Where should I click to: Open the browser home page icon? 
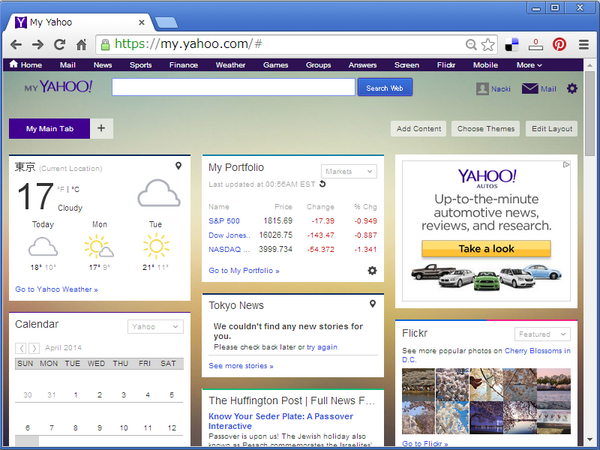[81, 45]
